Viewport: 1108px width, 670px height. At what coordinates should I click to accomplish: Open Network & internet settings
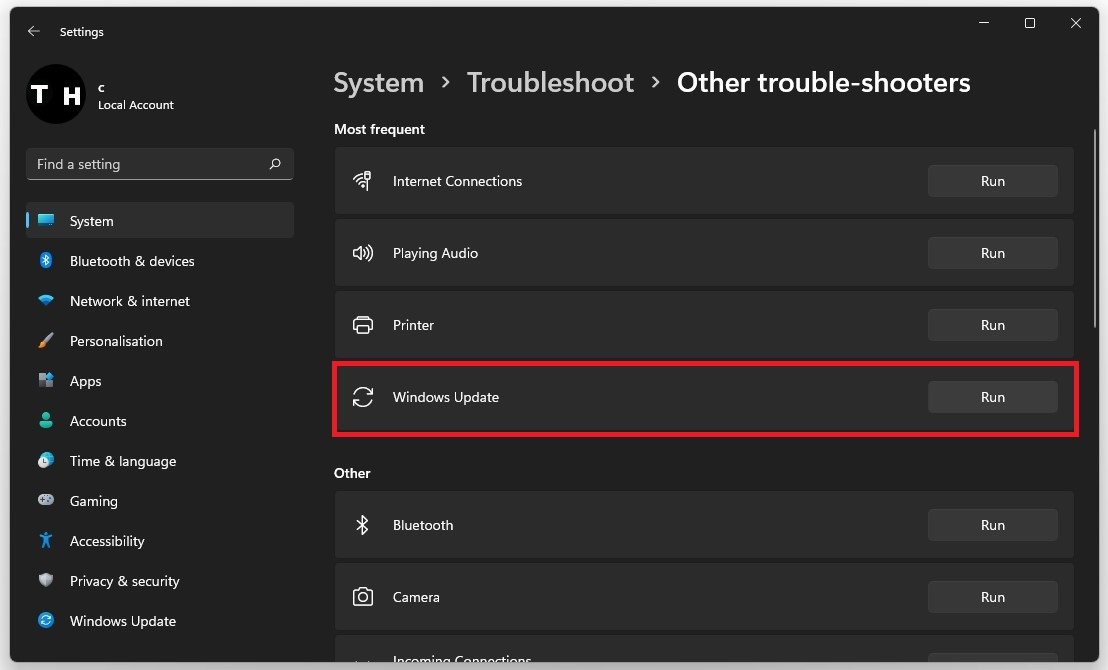160,301
